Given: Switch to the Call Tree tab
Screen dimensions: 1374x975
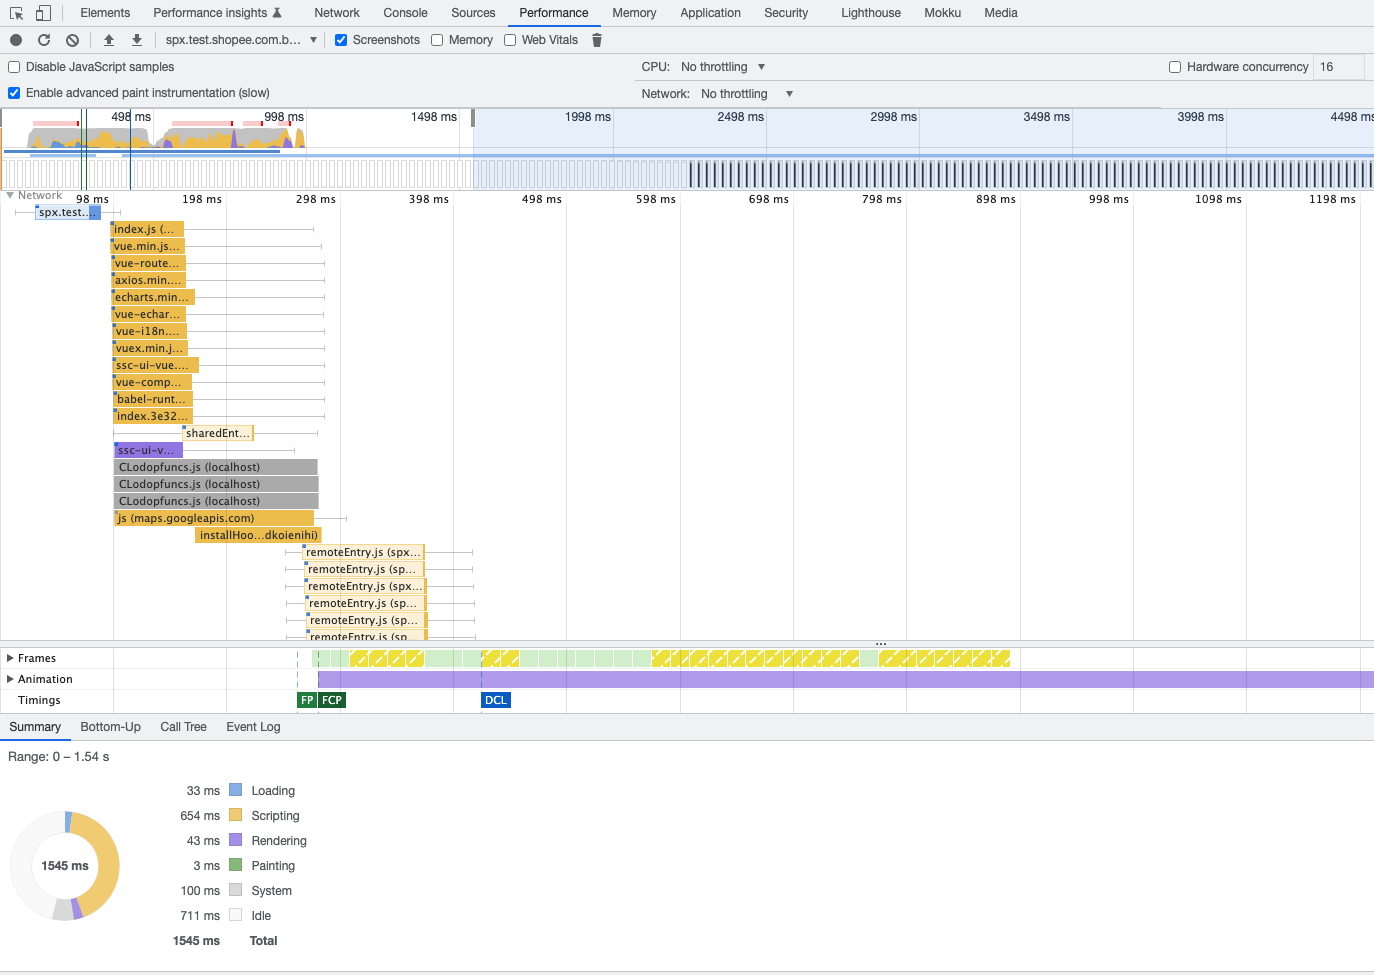Looking at the screenshot, I should [x=184, y=727].
